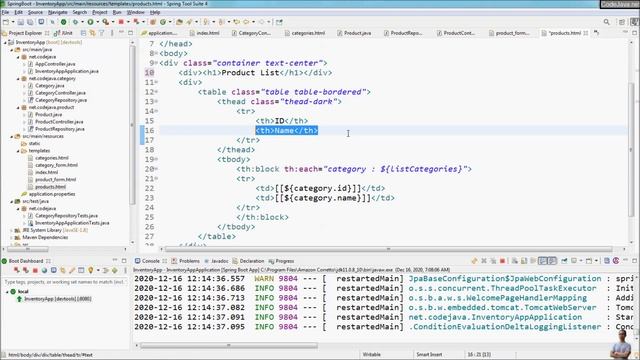Click the Search magnifier at toolbar right
Screen dimensions: 640x360
[x=607, y=22]
